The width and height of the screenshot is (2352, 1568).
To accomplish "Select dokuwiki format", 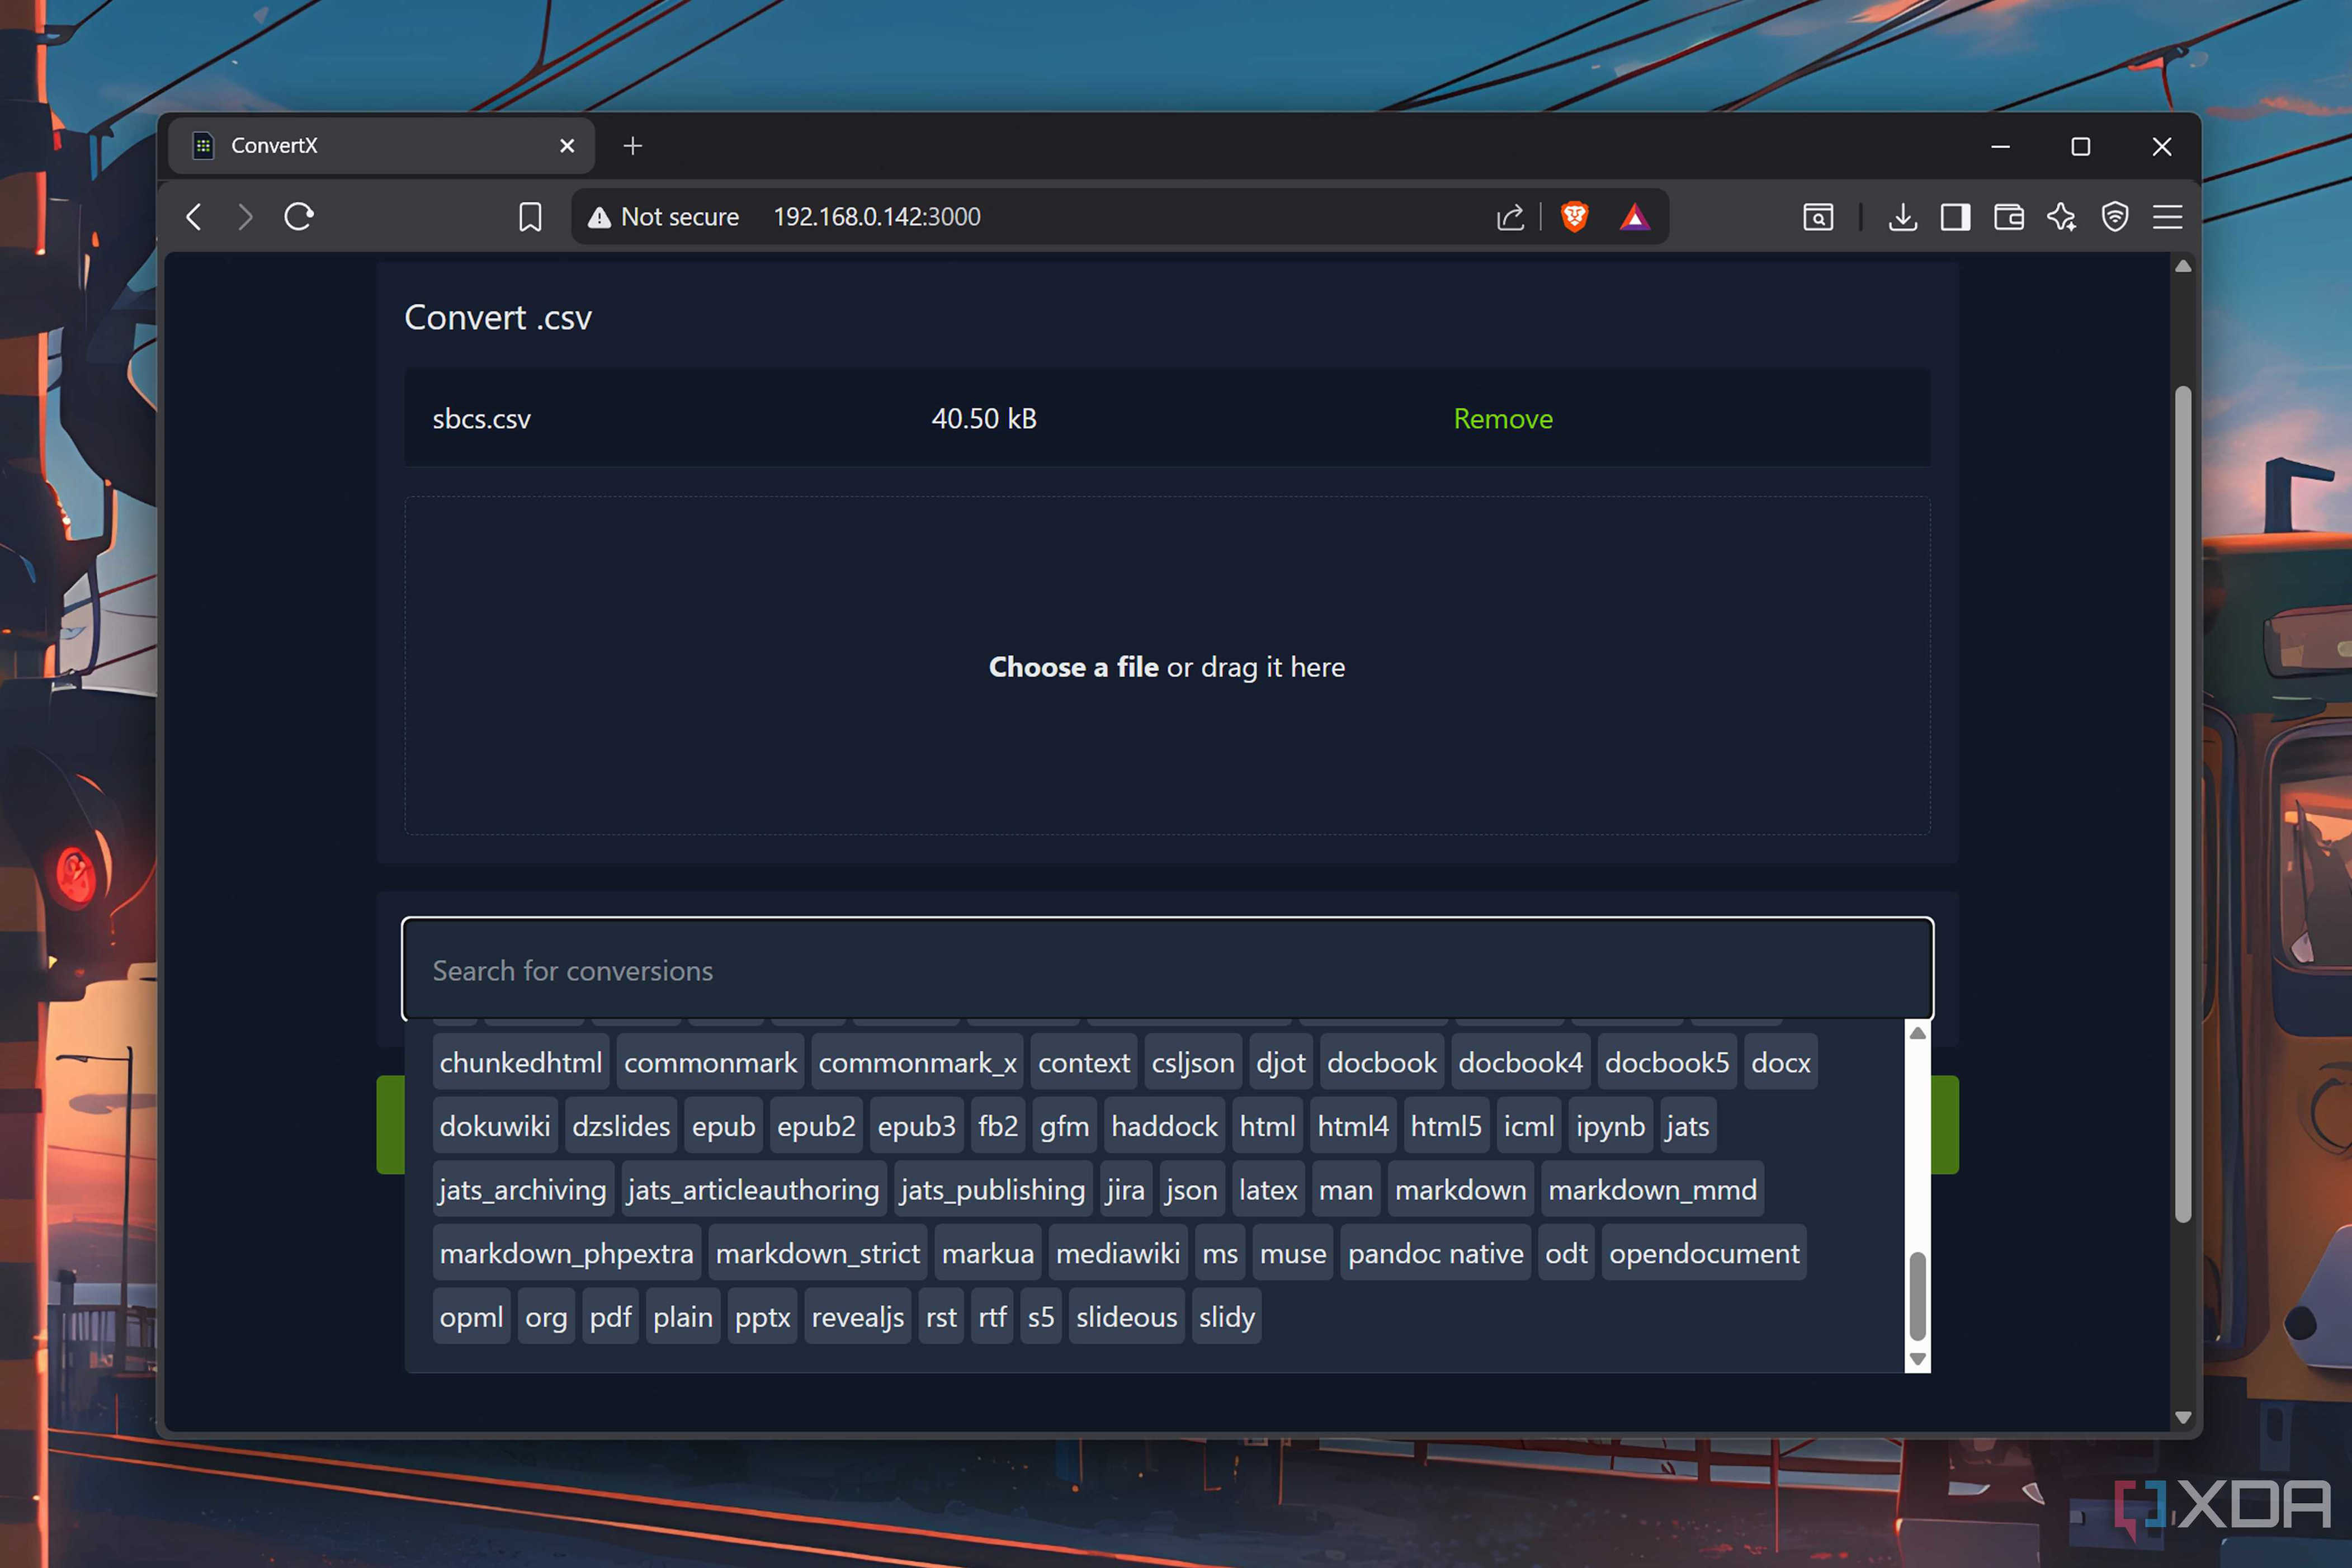I will (495, 1126).
